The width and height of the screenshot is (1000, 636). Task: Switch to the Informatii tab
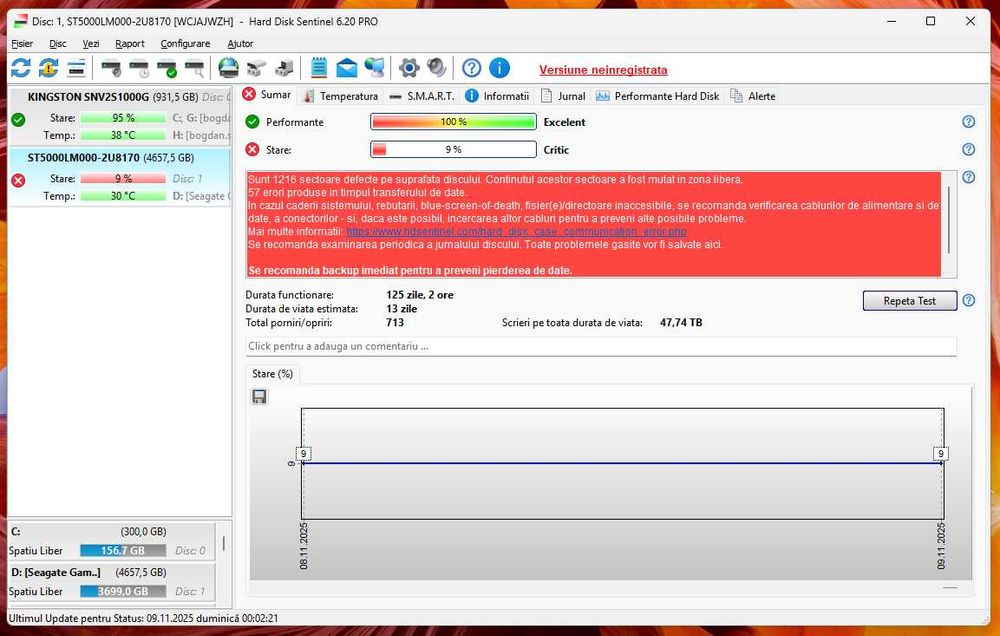coord(497,96)
